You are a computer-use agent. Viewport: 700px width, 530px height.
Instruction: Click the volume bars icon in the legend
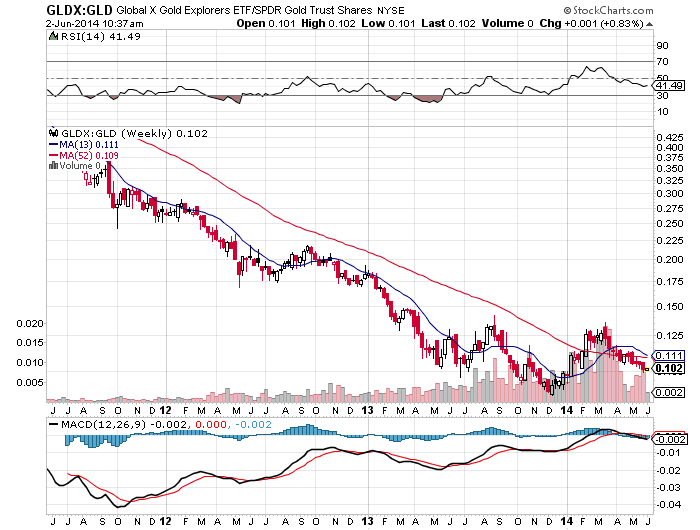tap(54, 166)
